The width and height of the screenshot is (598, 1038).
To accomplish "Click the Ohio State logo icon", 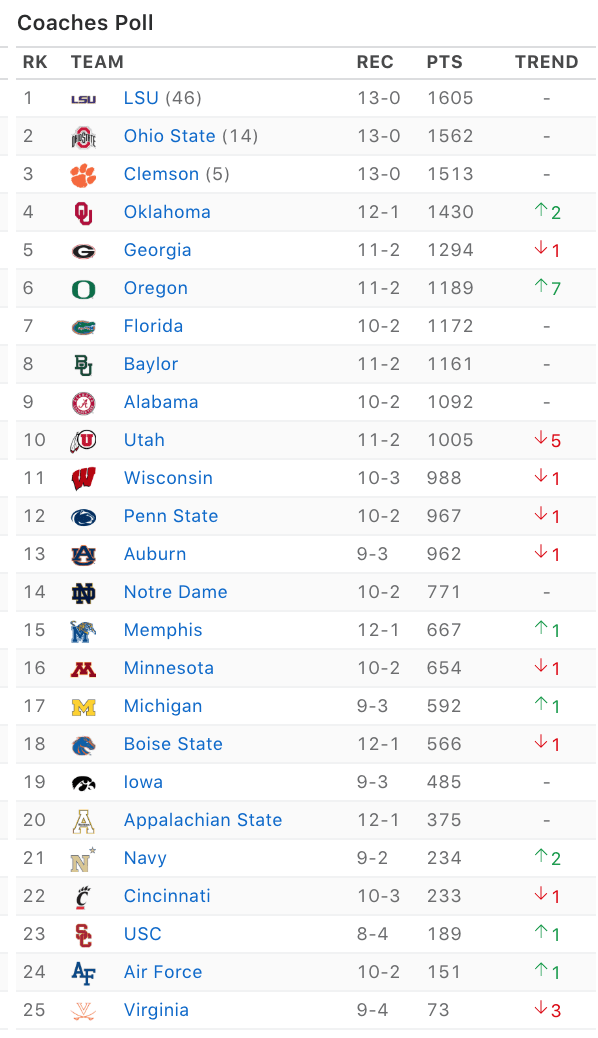I will point(83,136).
